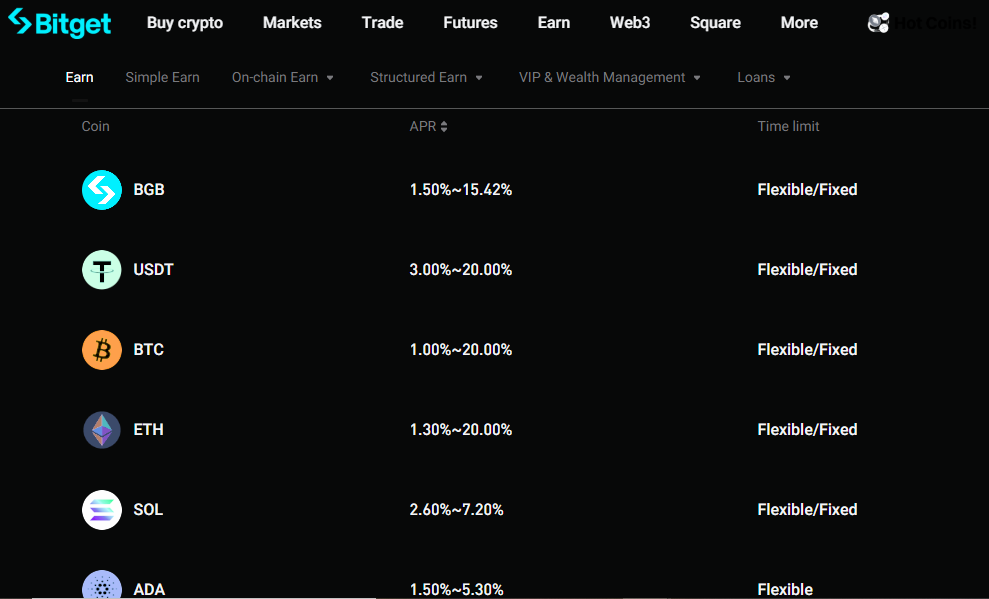Viewport: 989px width, 599px height.
Task: Select the ADA Cardano coin icon
Action: click(101, 586)
